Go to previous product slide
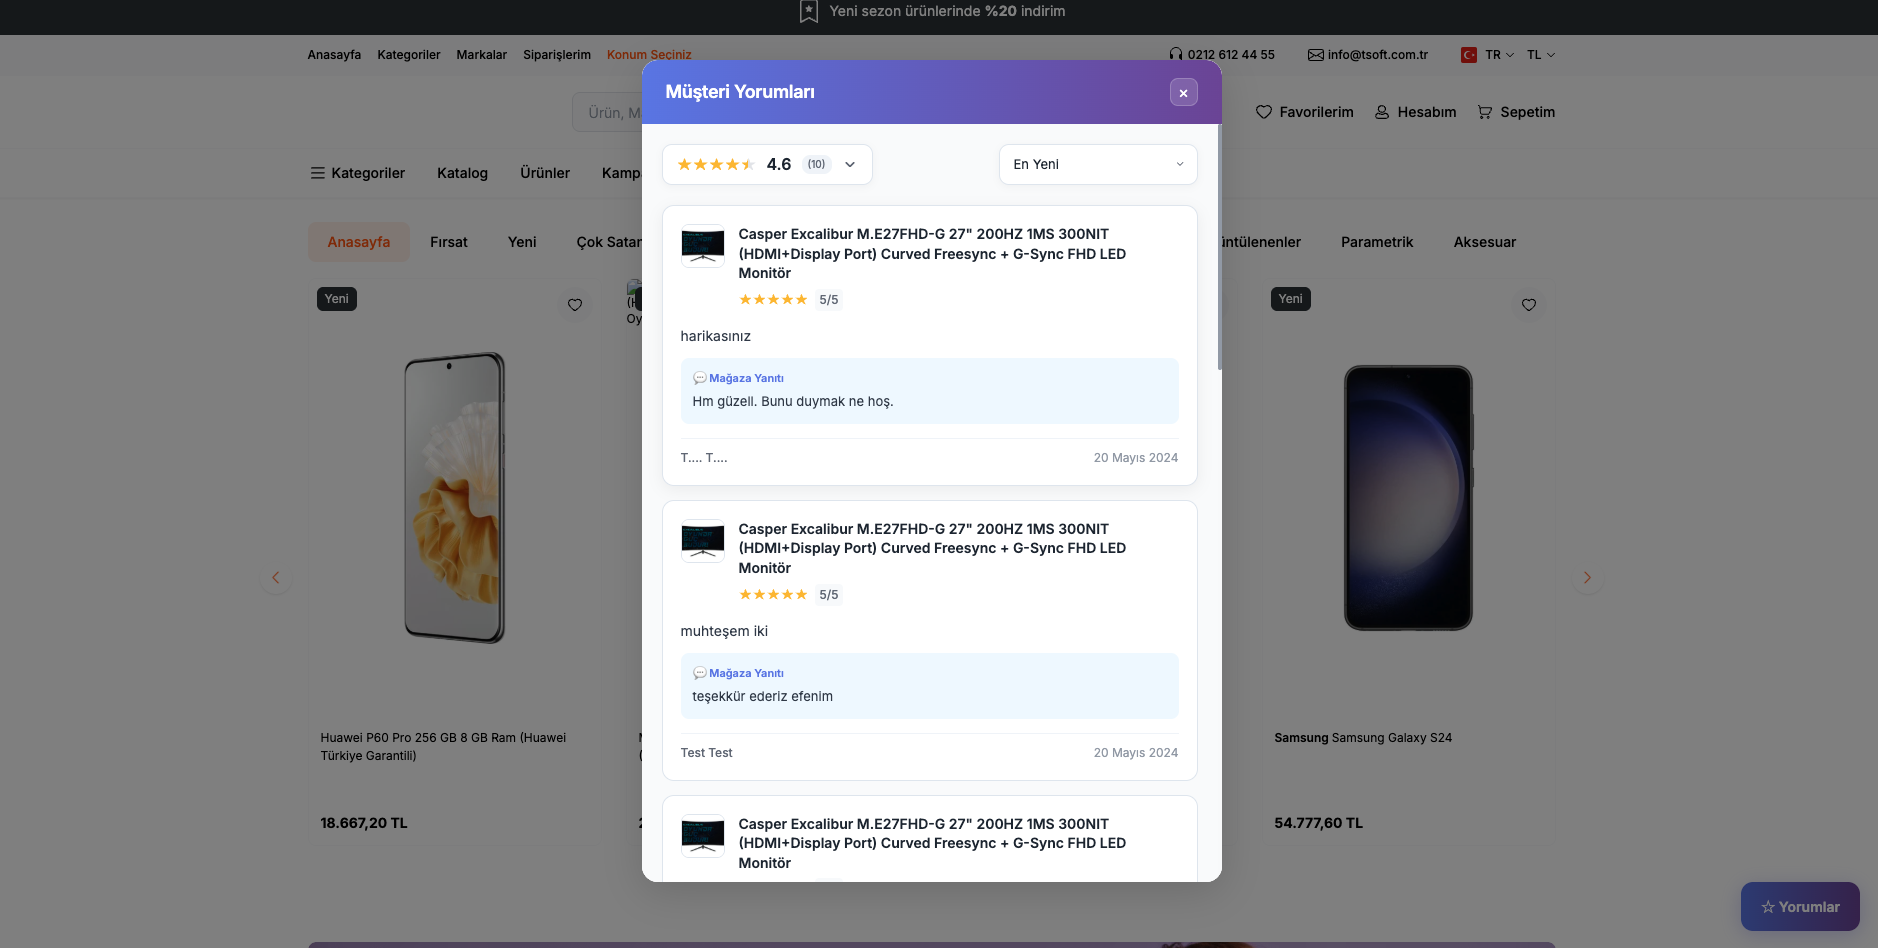 276,578
